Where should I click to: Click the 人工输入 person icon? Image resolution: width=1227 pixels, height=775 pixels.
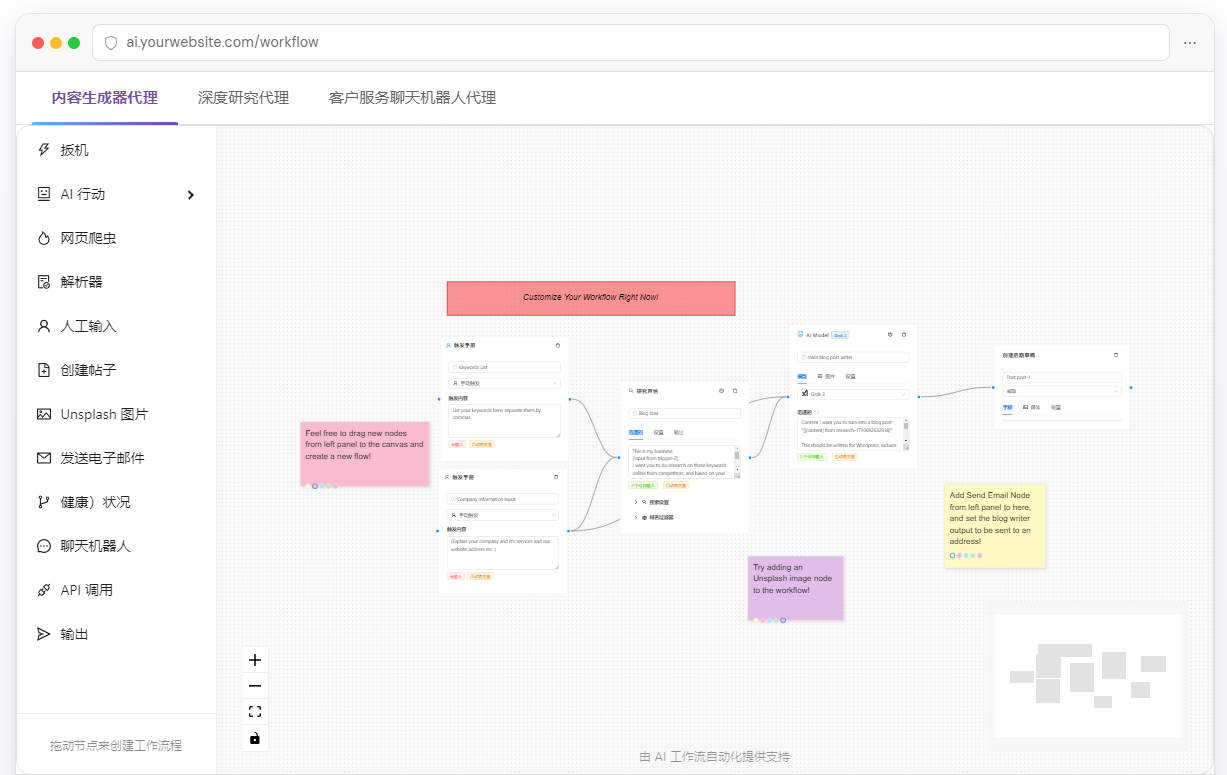tap(43, 326)
